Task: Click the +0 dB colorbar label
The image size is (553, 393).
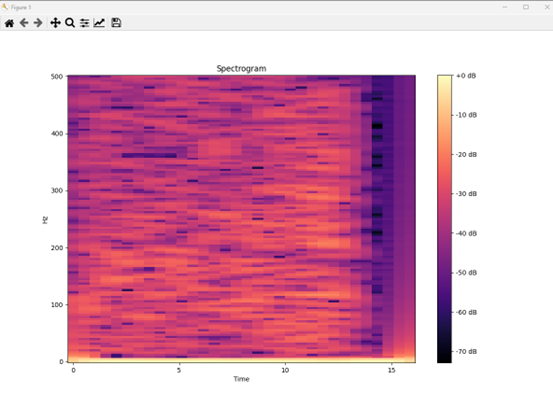Action: [x=466, y=76]
